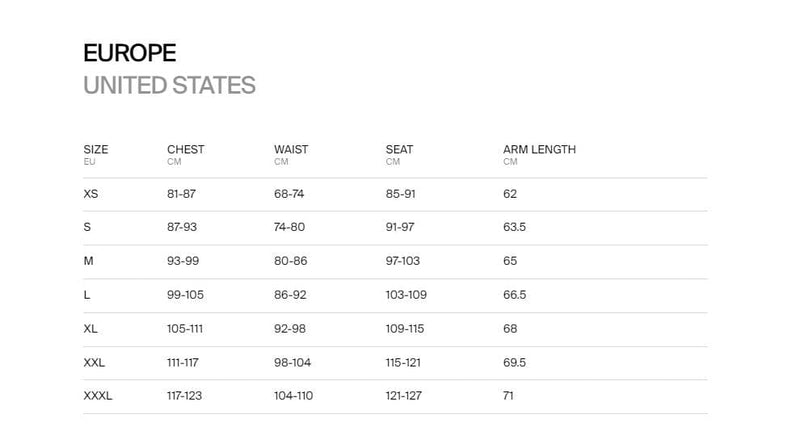The width and height of the screenshot is (800, 448).
Task: Click the WAIST column header
Action: click(291, 150)
